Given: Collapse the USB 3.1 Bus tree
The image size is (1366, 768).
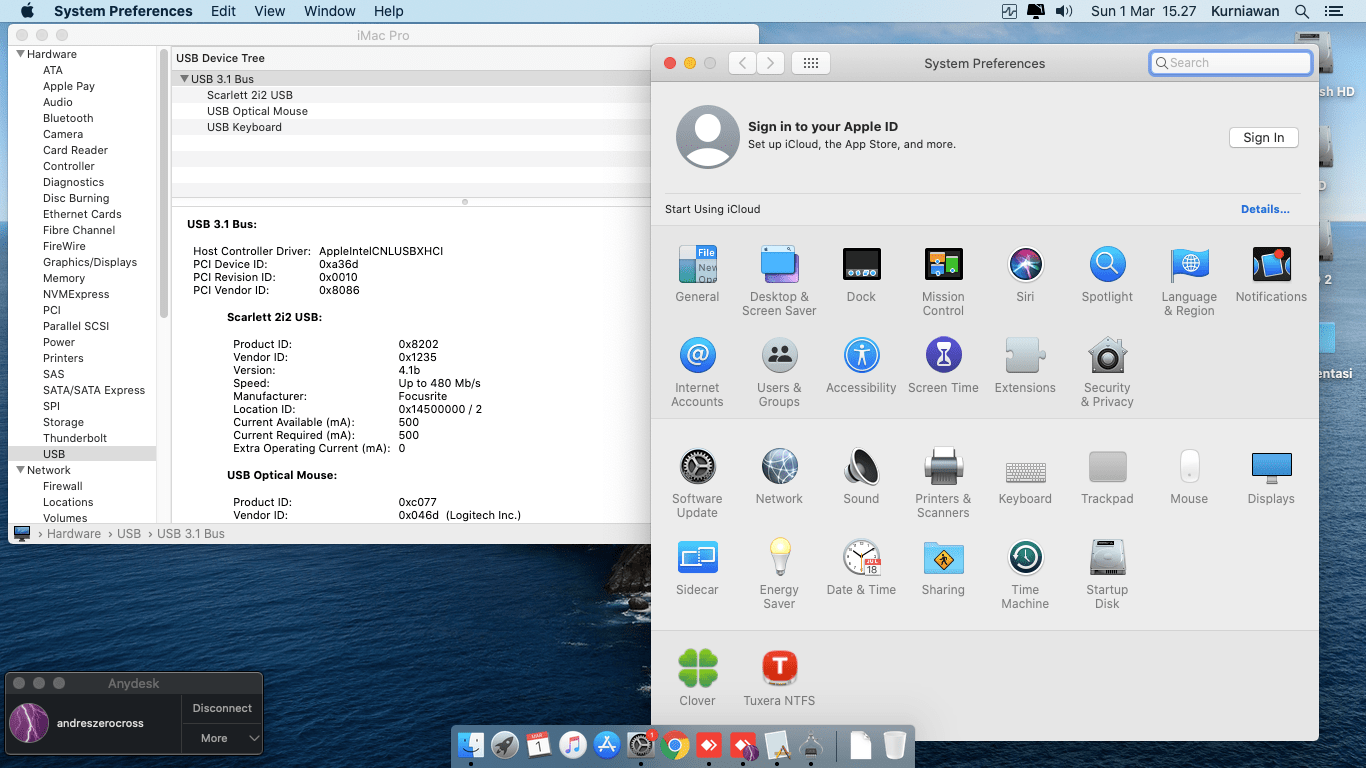Looking at the screenshot, I should [x=184, y=79].
